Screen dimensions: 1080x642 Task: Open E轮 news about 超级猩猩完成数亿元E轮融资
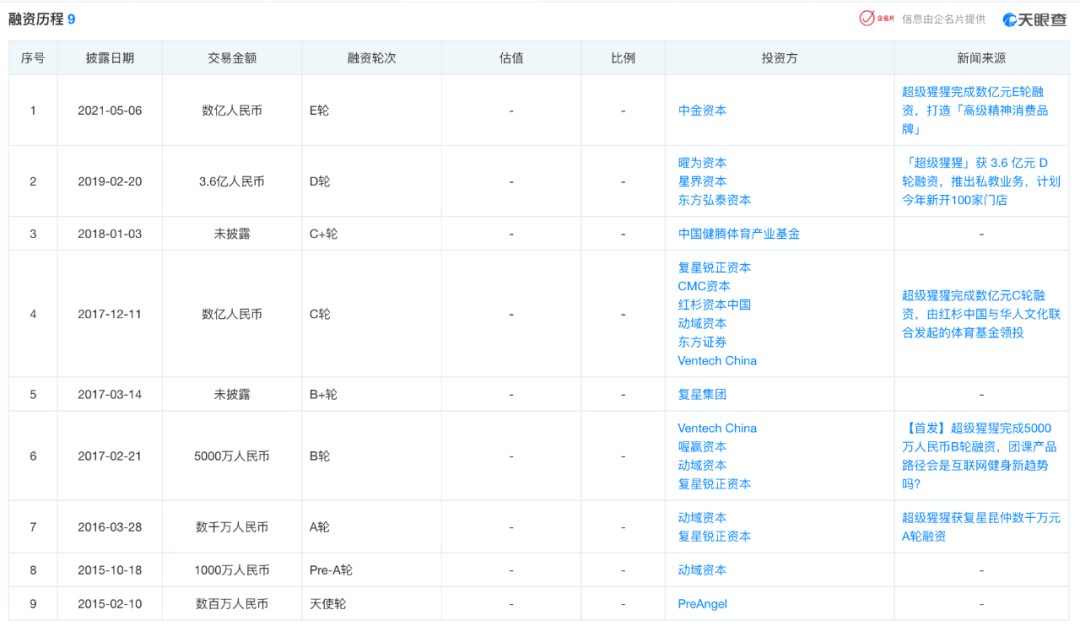pyautogui.click(x=975, y=110)
